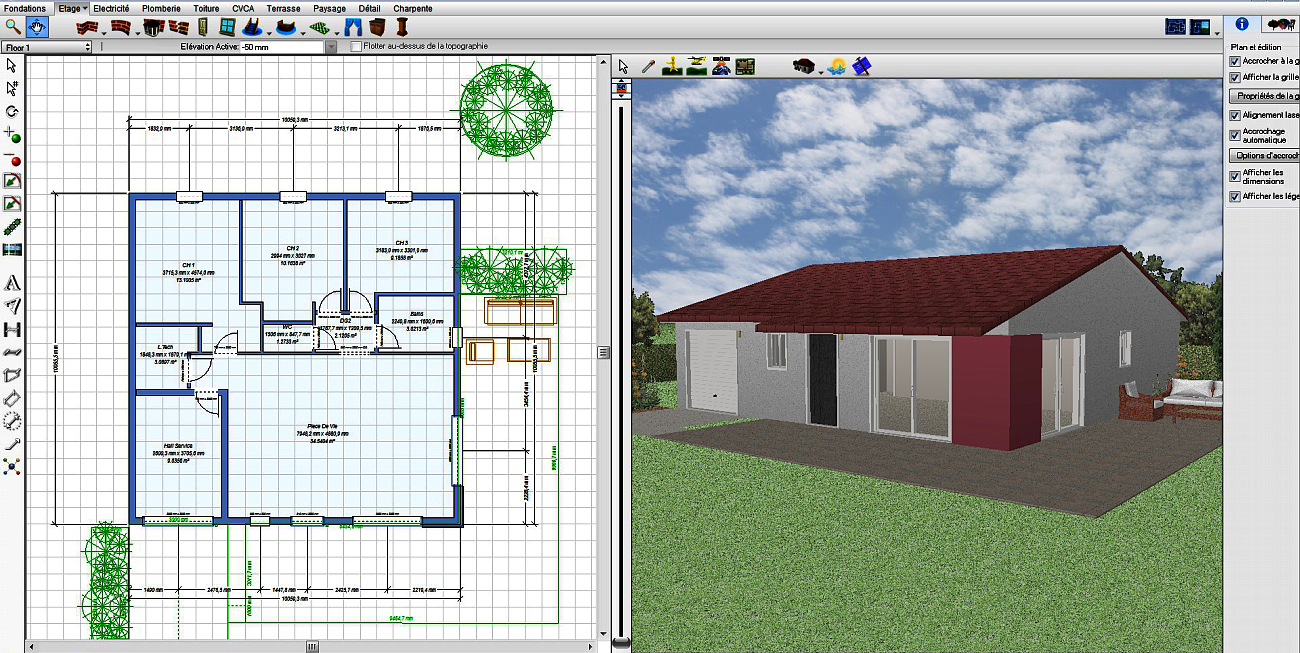
Task: Open the Electricité menu
Action: (111, 8)
